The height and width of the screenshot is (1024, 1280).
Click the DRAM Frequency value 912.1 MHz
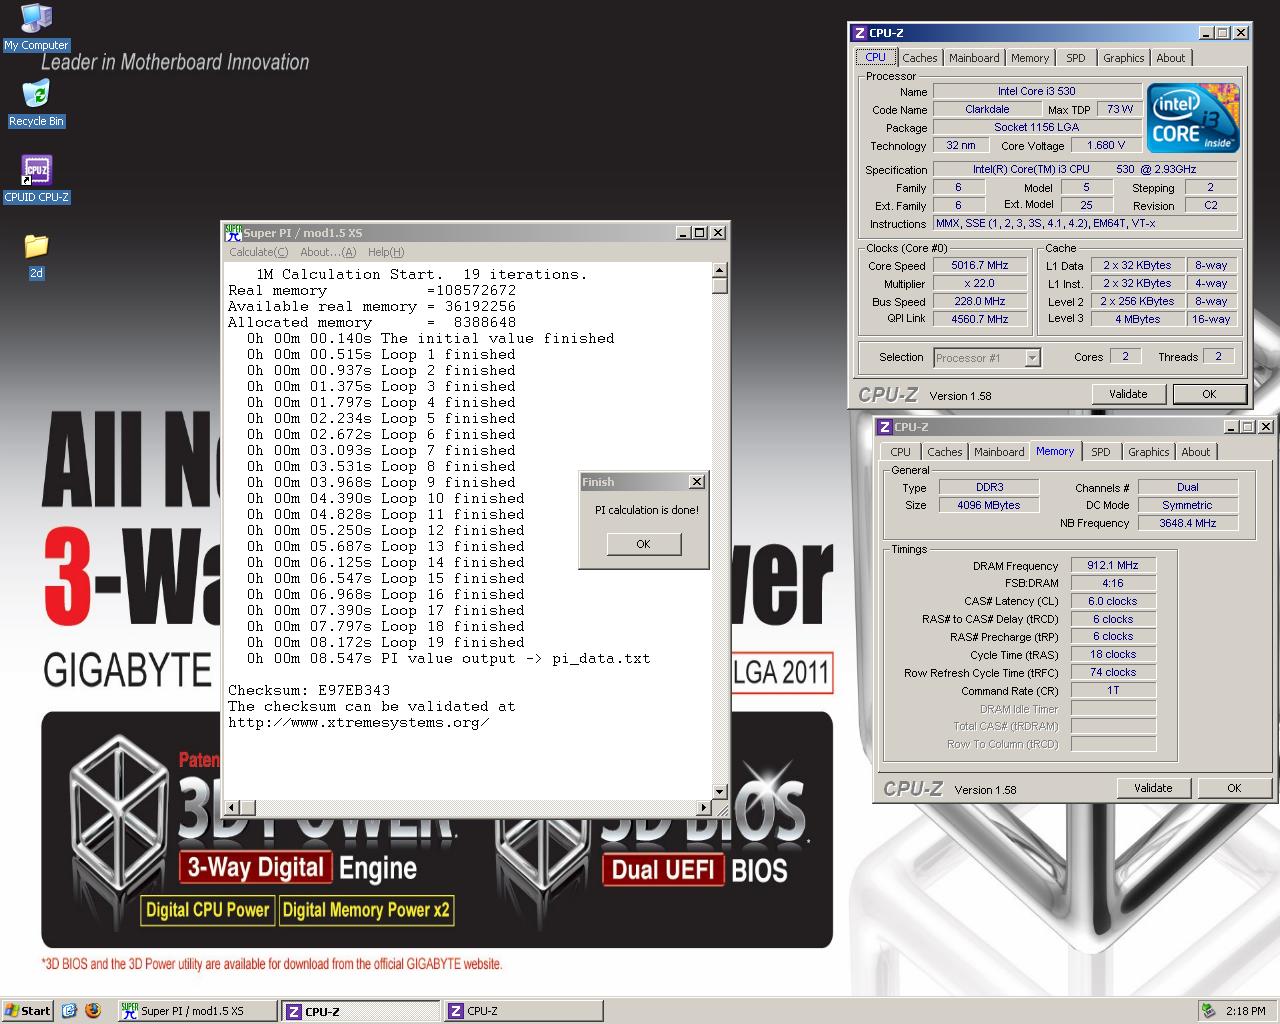1113,565
